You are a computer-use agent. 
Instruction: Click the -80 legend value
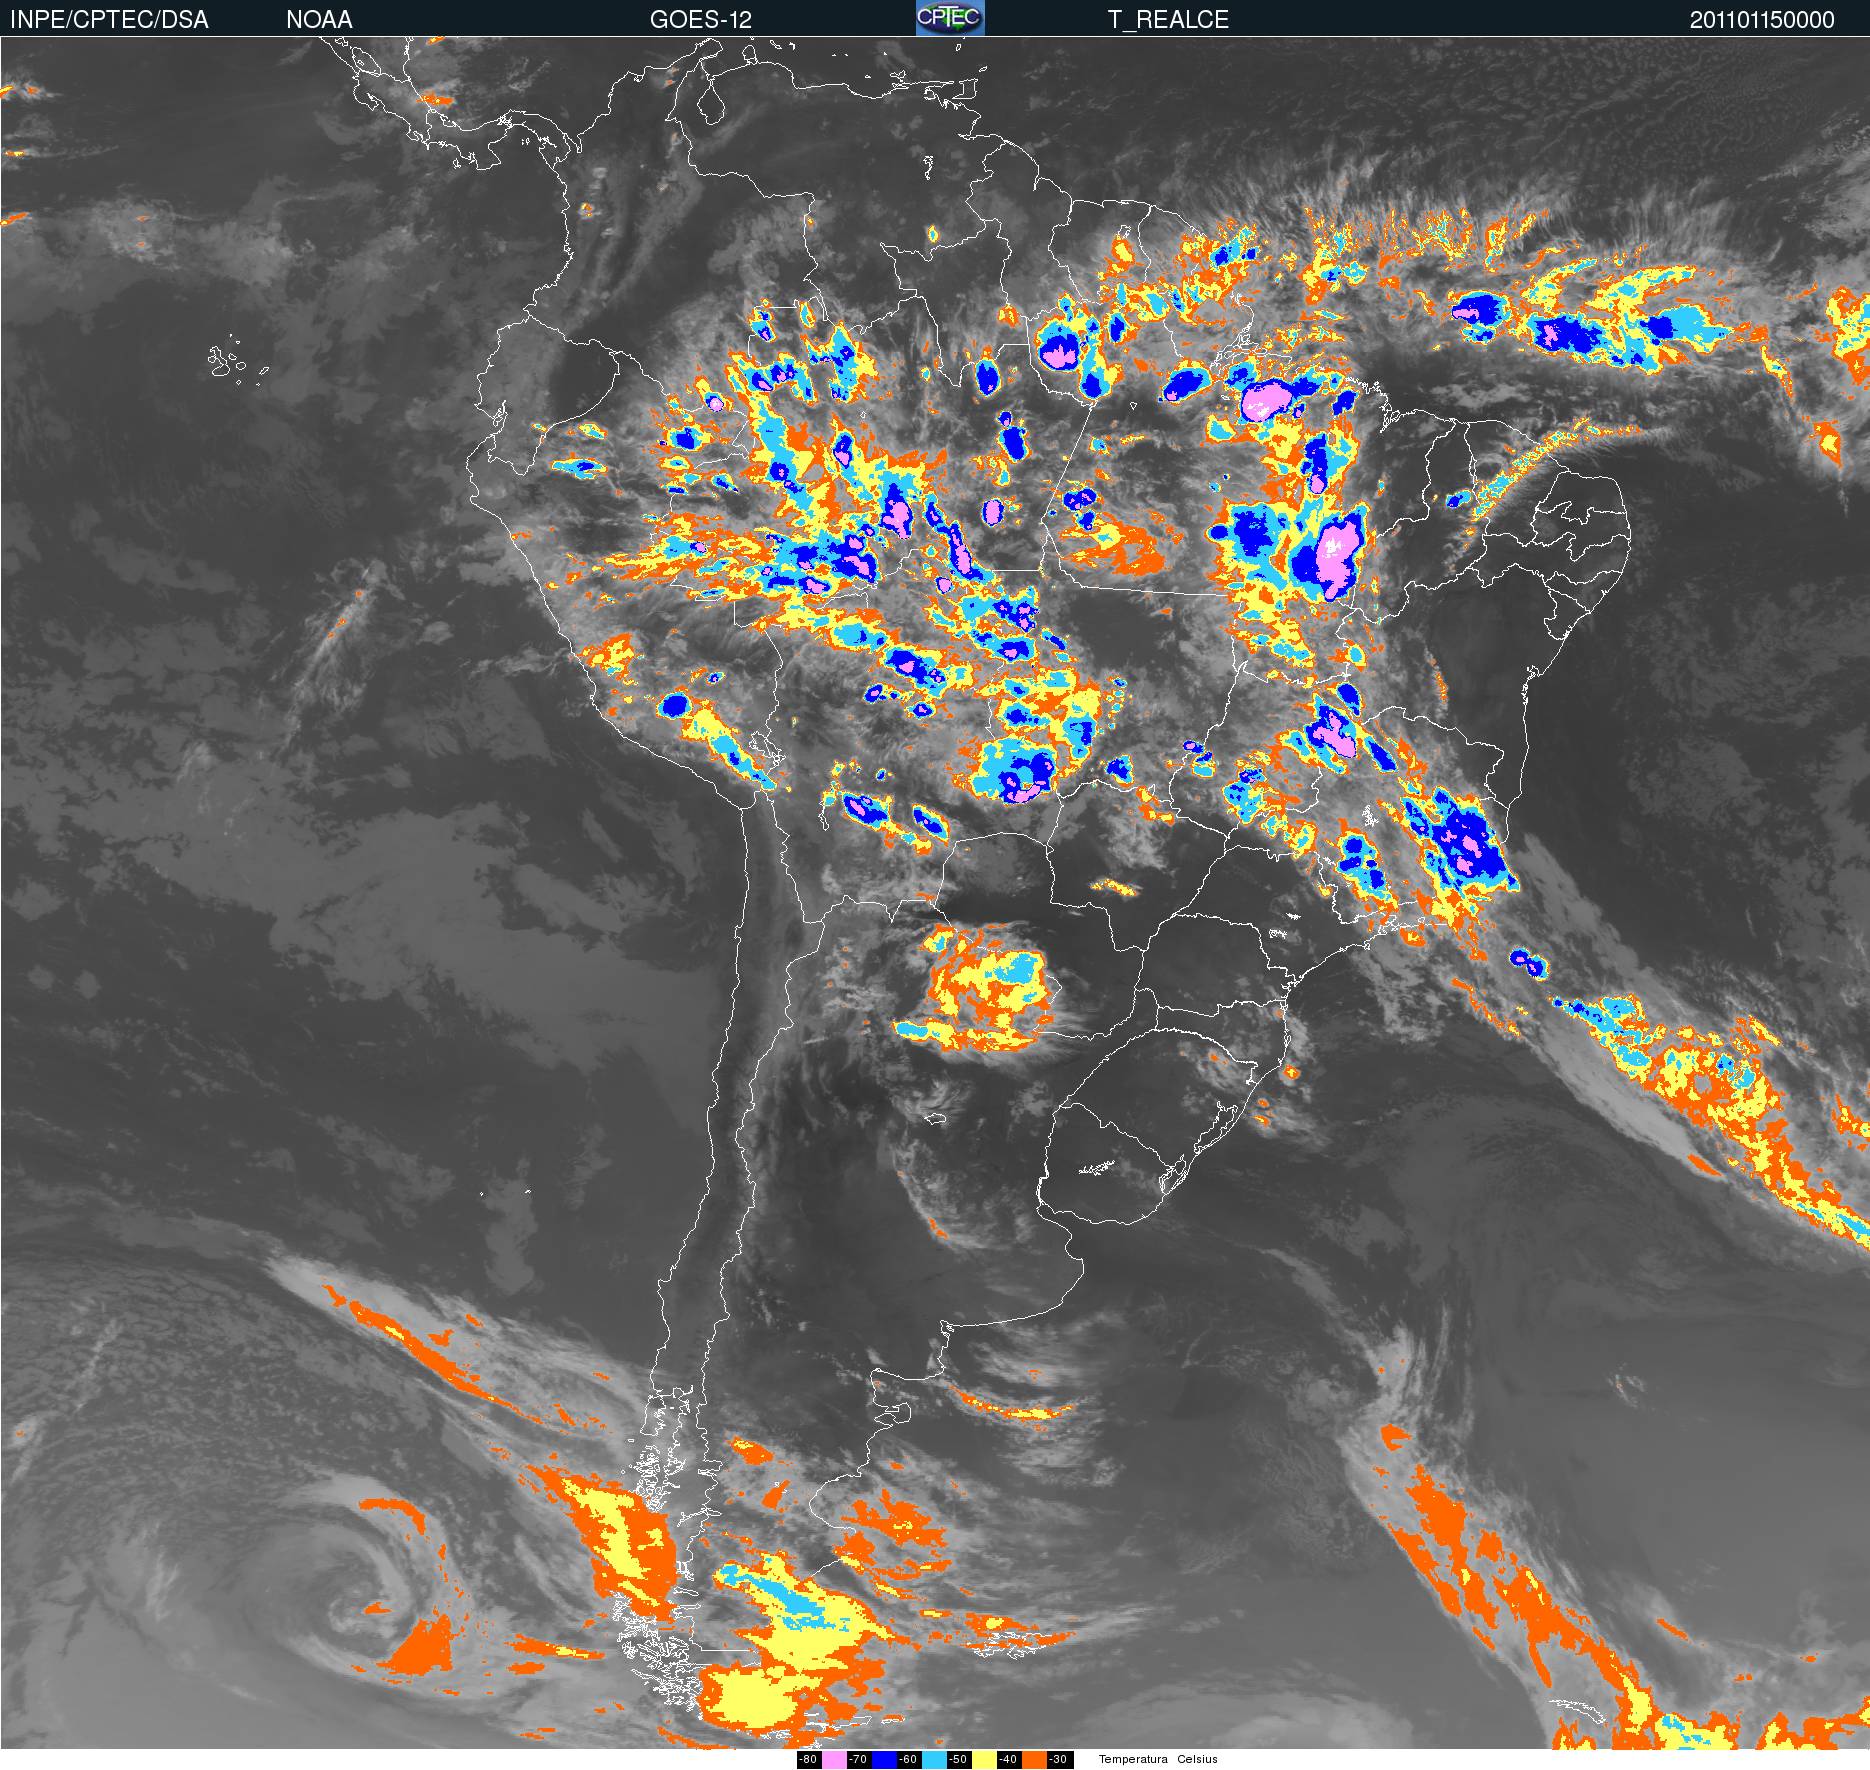[x=808, y=1760]
